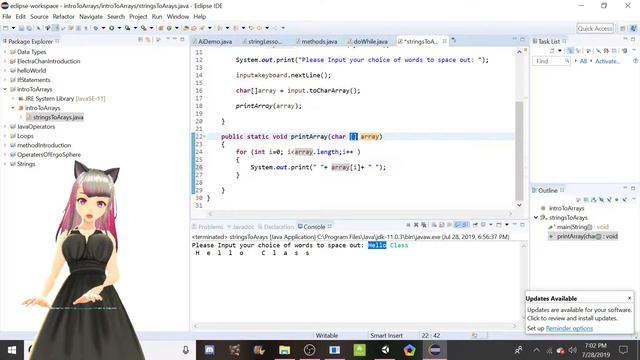Toggle Link with Editor in Package Explorer
The image size is (640, 360).
tap(148, 40)
